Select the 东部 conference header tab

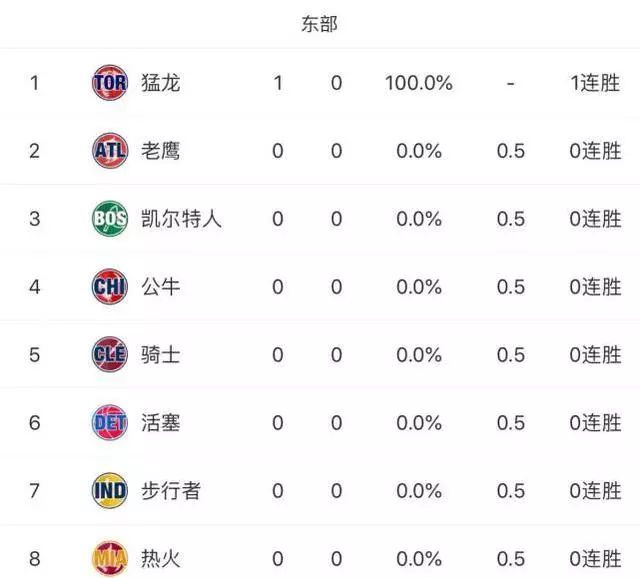pos(319,24)
